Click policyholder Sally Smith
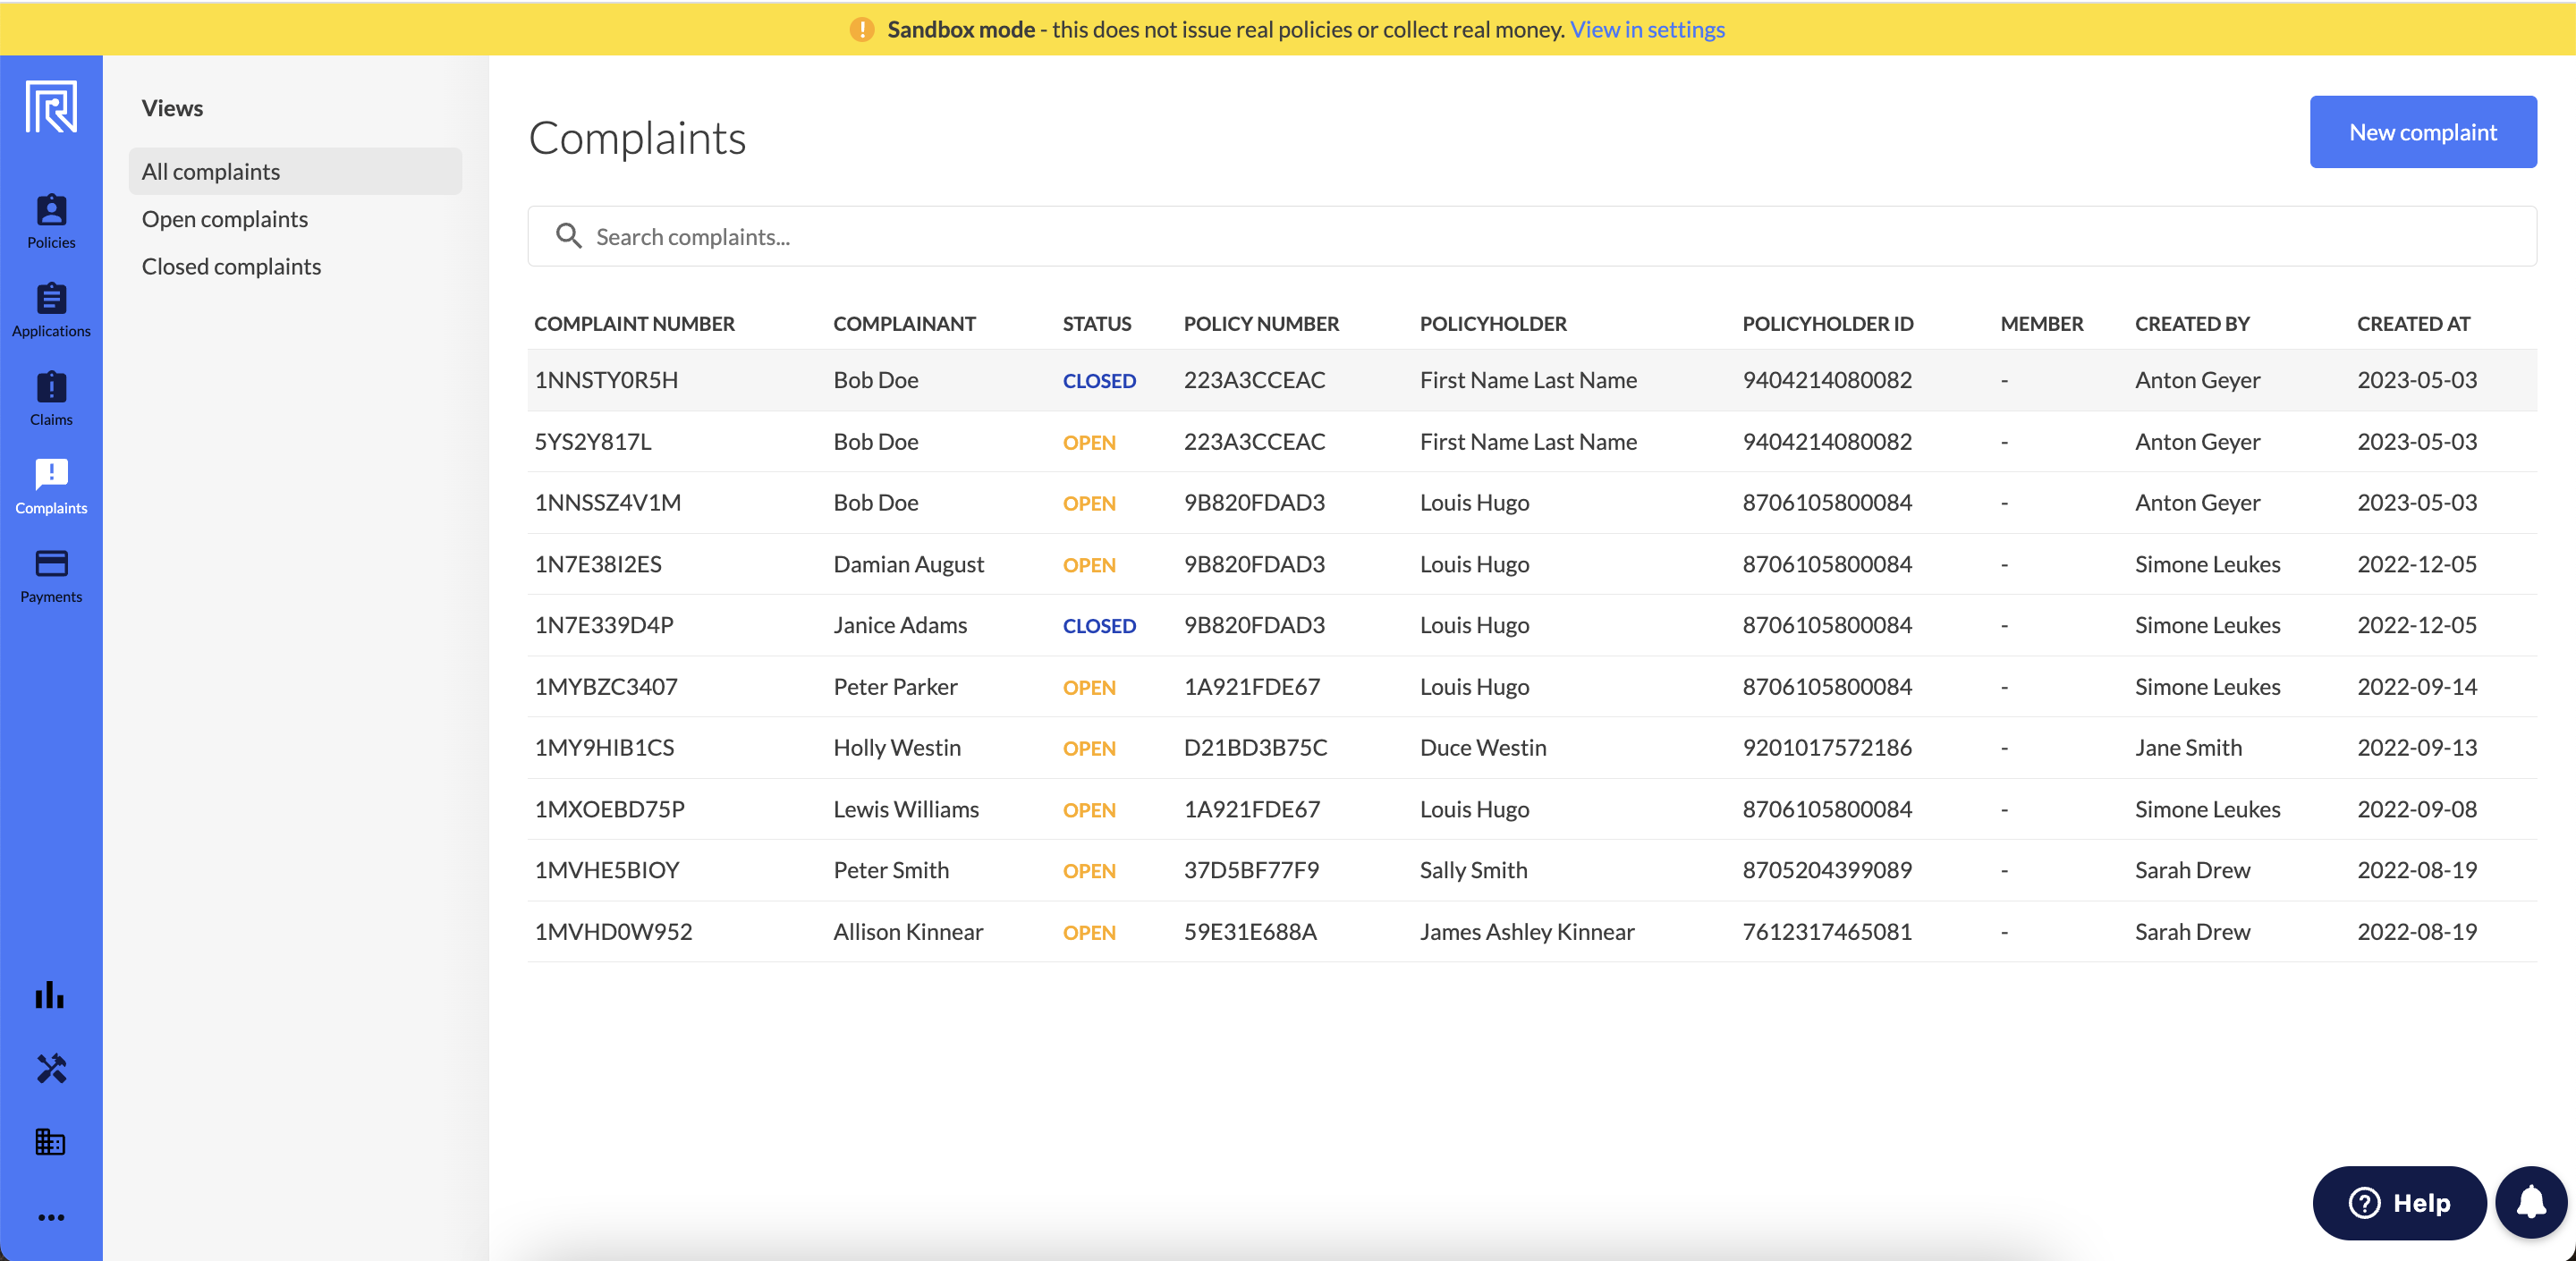2576x1261 pixels. [x=1474, y=870]
